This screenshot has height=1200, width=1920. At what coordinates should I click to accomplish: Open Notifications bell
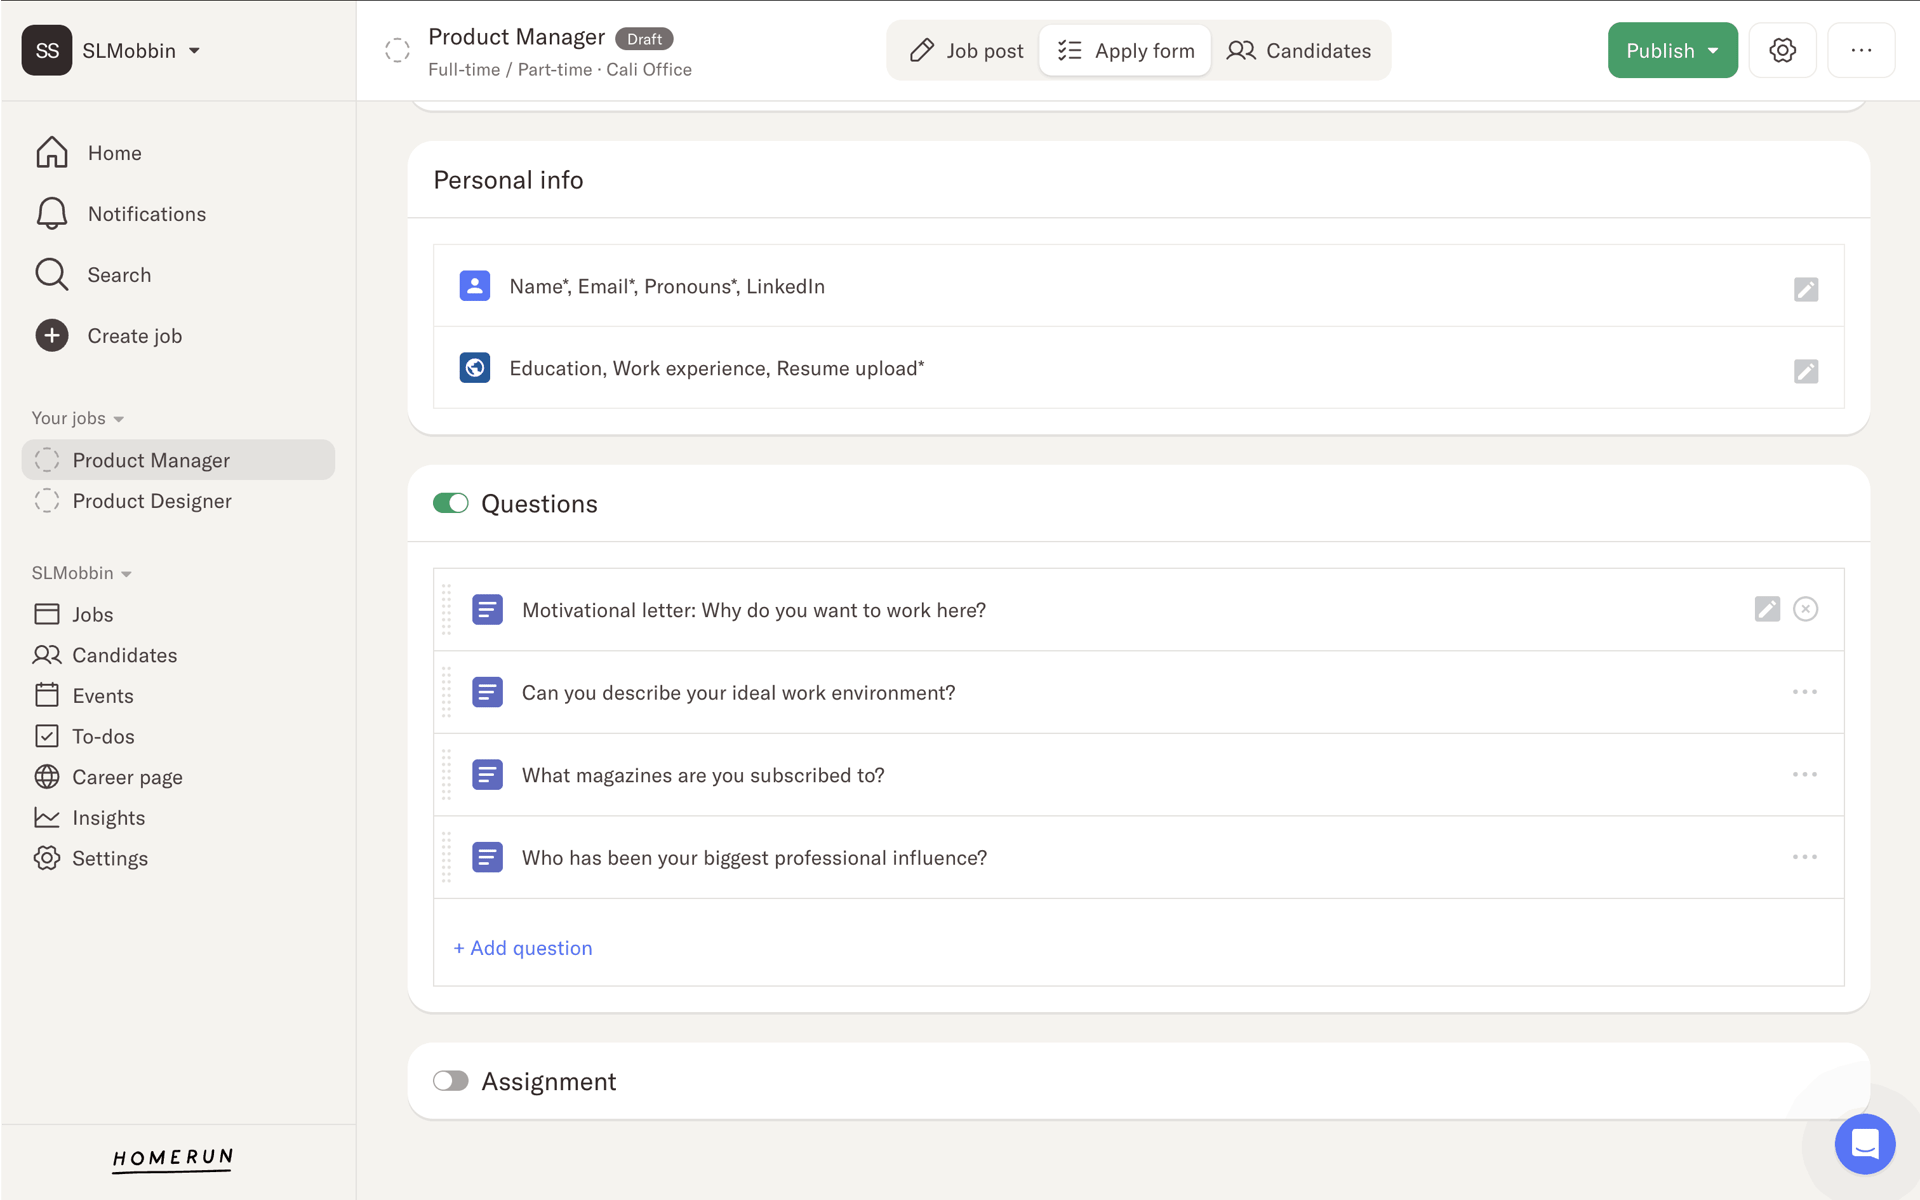(51, 214)
